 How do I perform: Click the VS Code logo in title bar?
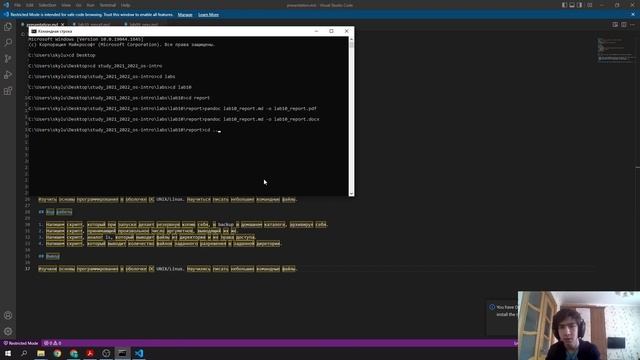point(6,5)
